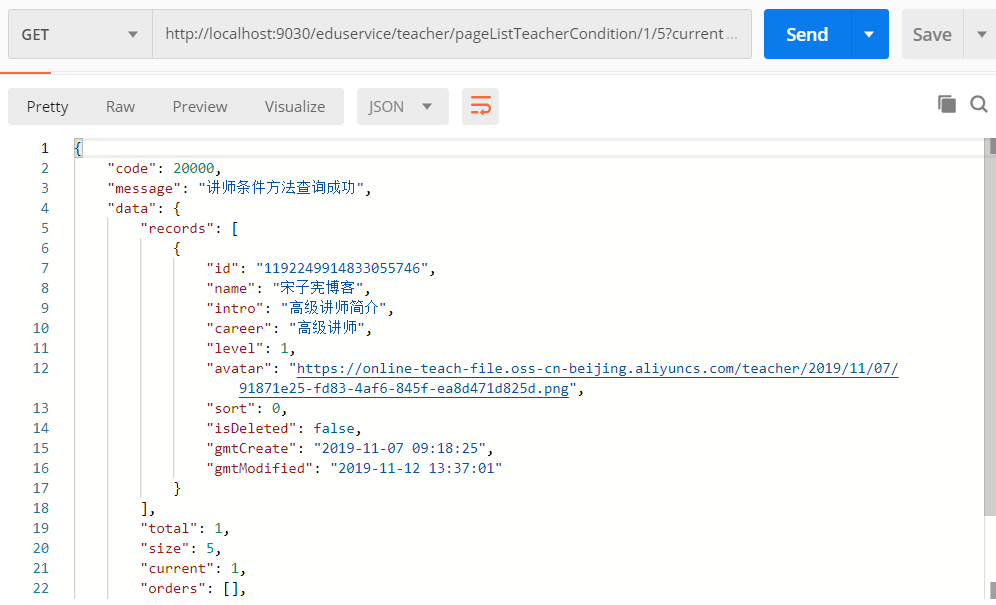
Task: Select the Pretty tab
Action: point(47,106)
